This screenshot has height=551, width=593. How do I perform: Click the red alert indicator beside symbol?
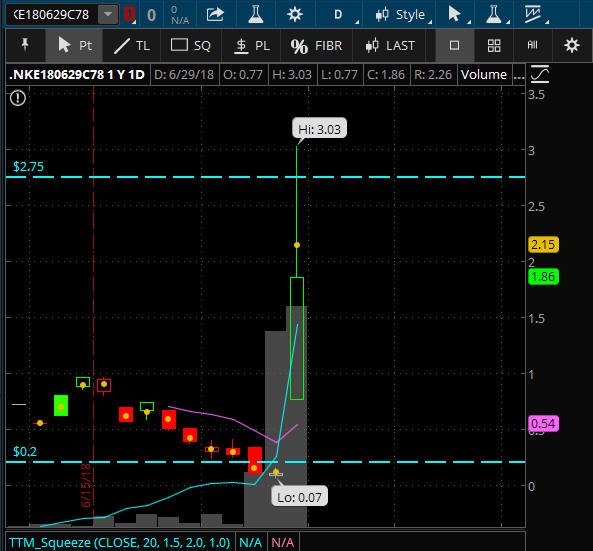pos(129,15)
